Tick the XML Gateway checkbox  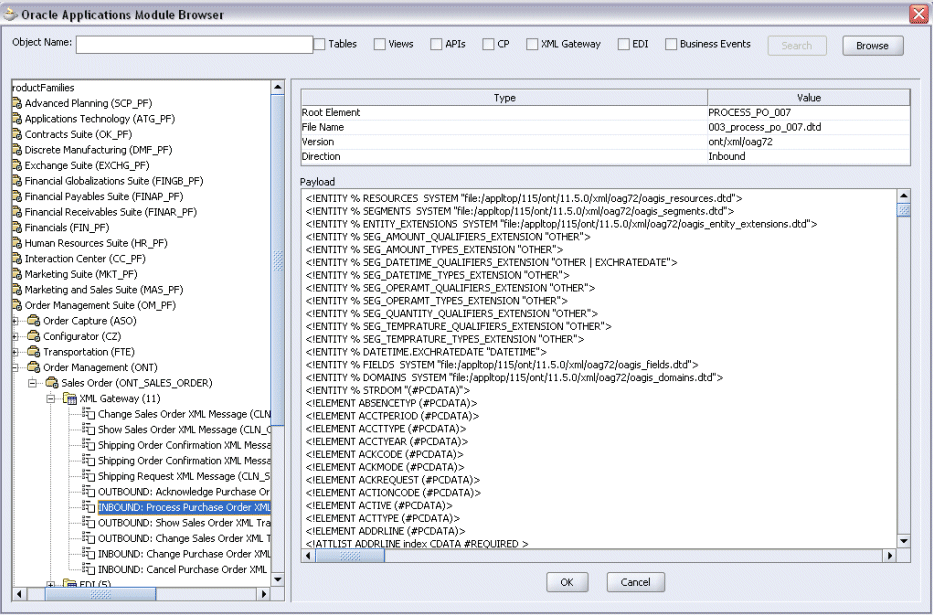tap(532, 44)
